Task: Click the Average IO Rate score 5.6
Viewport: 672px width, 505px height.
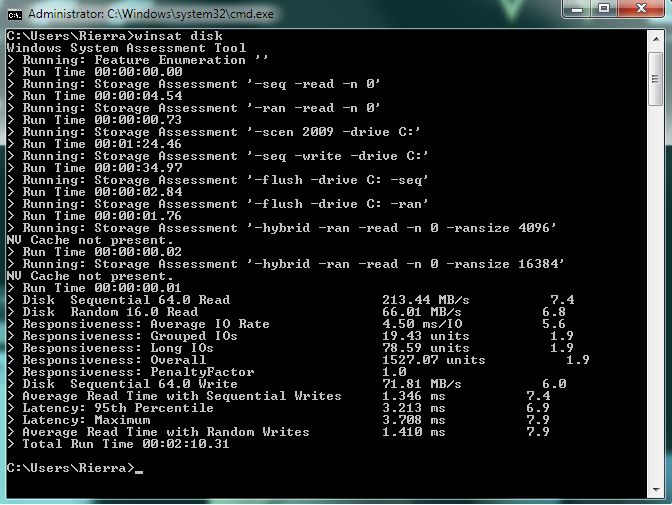Action: tap(554, 324)
